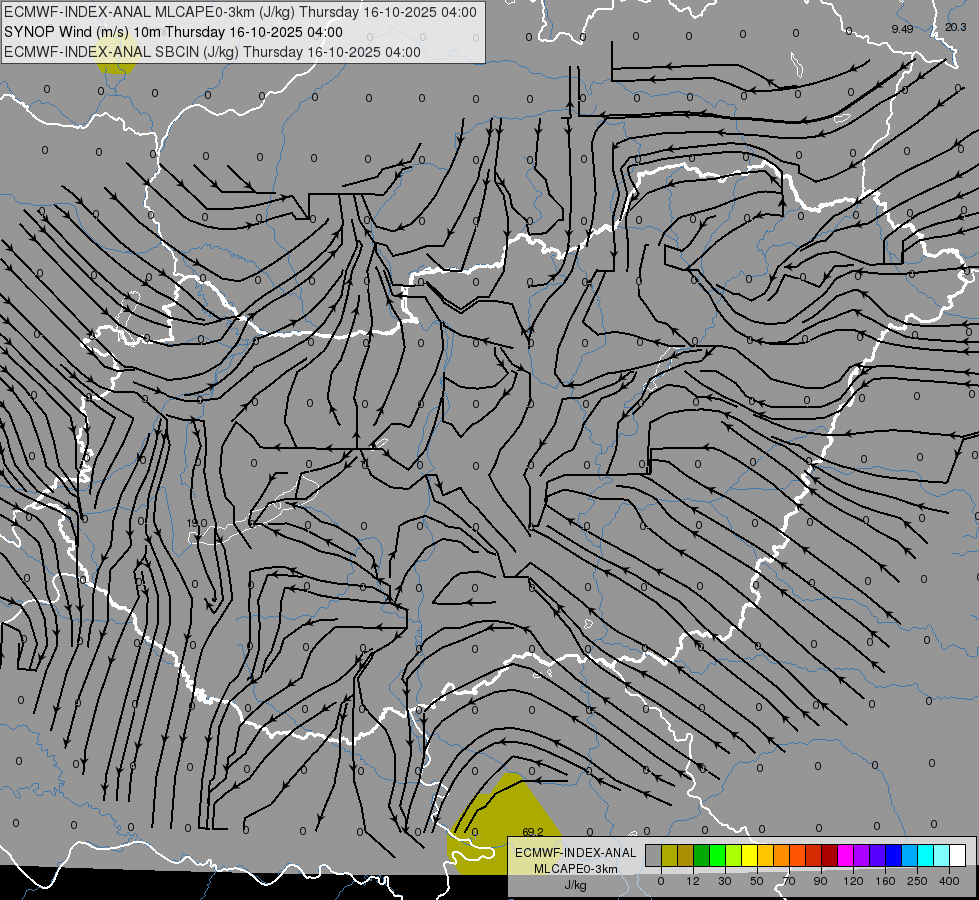The height and width of the screenshot is (900, 979).
Task: Select the pure blue legend swatch
Action: click(x=893, y=855)
